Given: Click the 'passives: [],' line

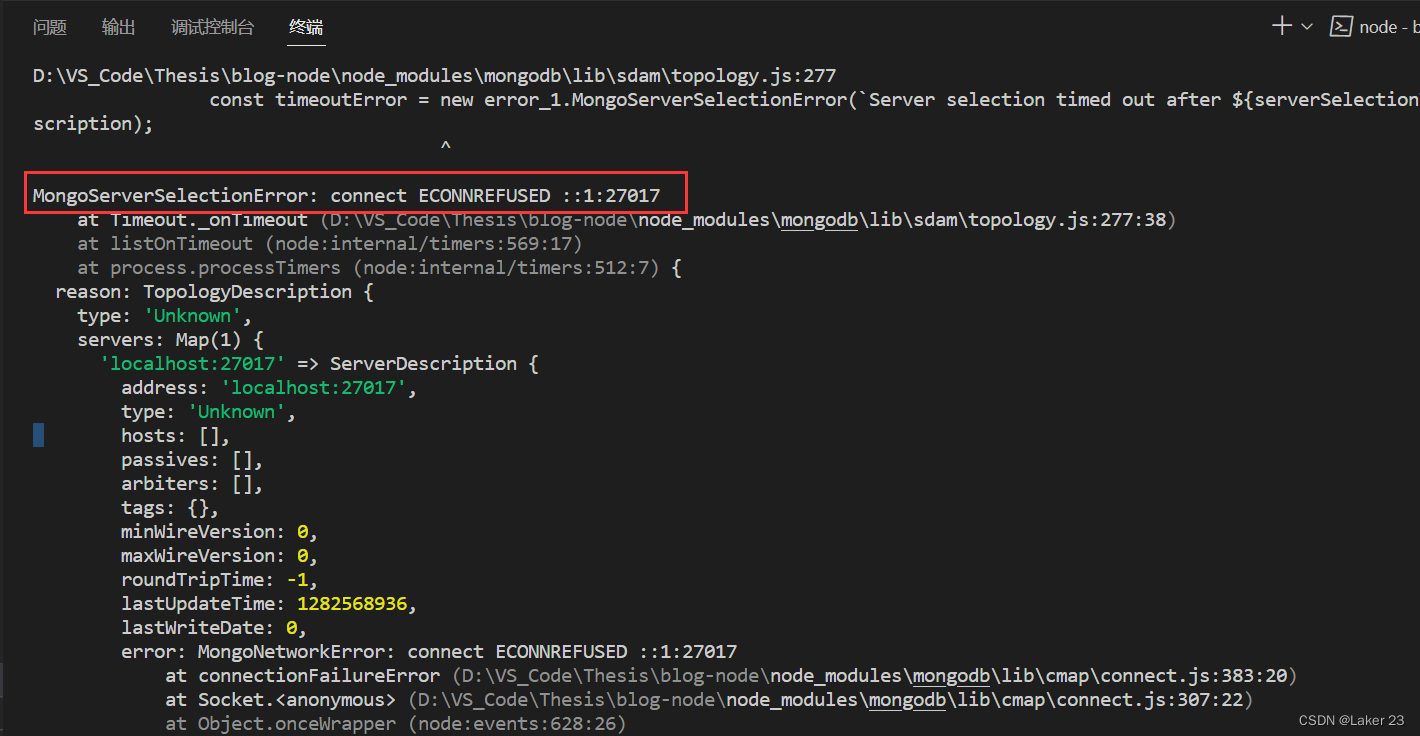Looking at the screenshot, I should pos(192,459).
